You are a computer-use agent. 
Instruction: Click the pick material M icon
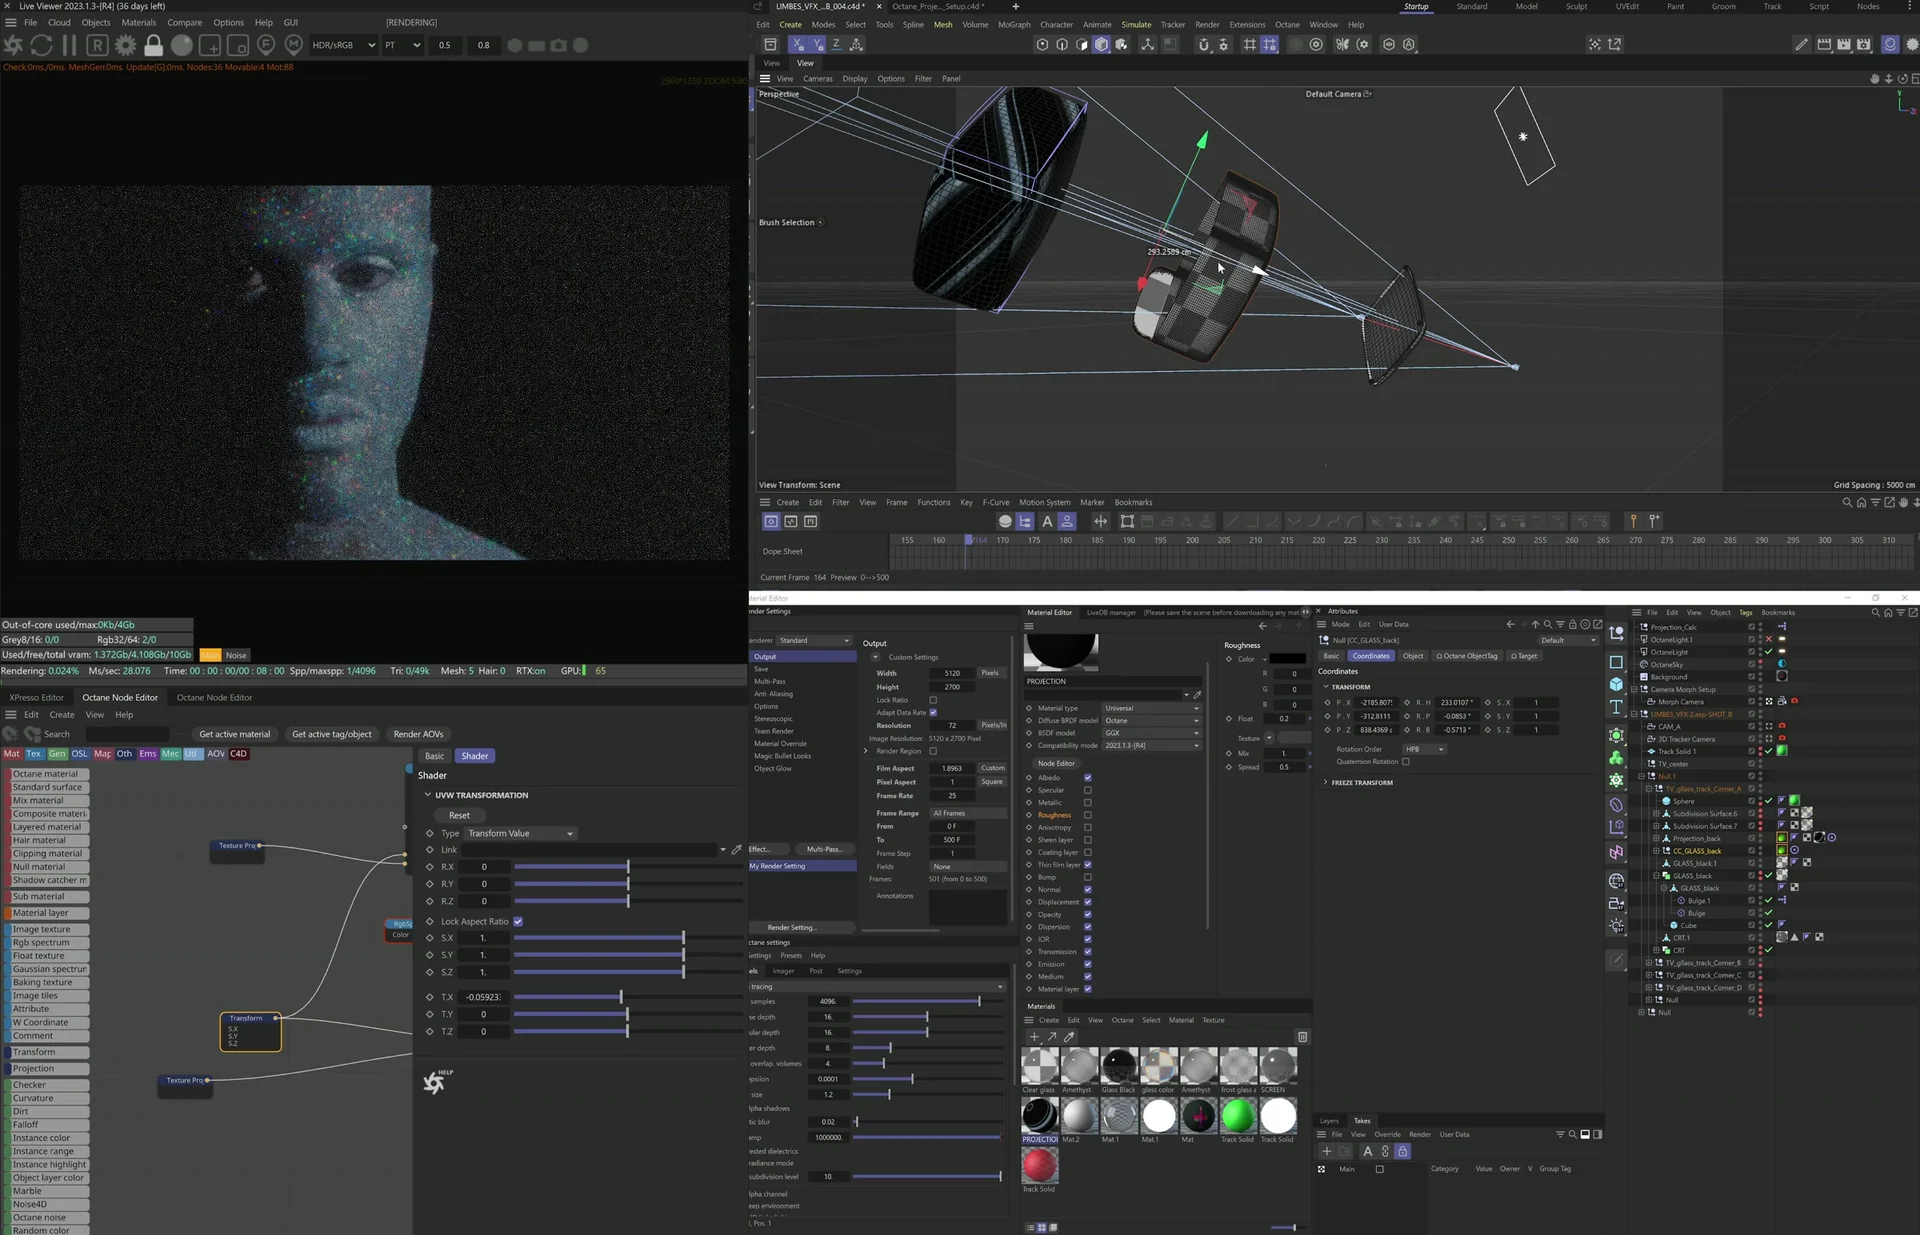point(293,45)
